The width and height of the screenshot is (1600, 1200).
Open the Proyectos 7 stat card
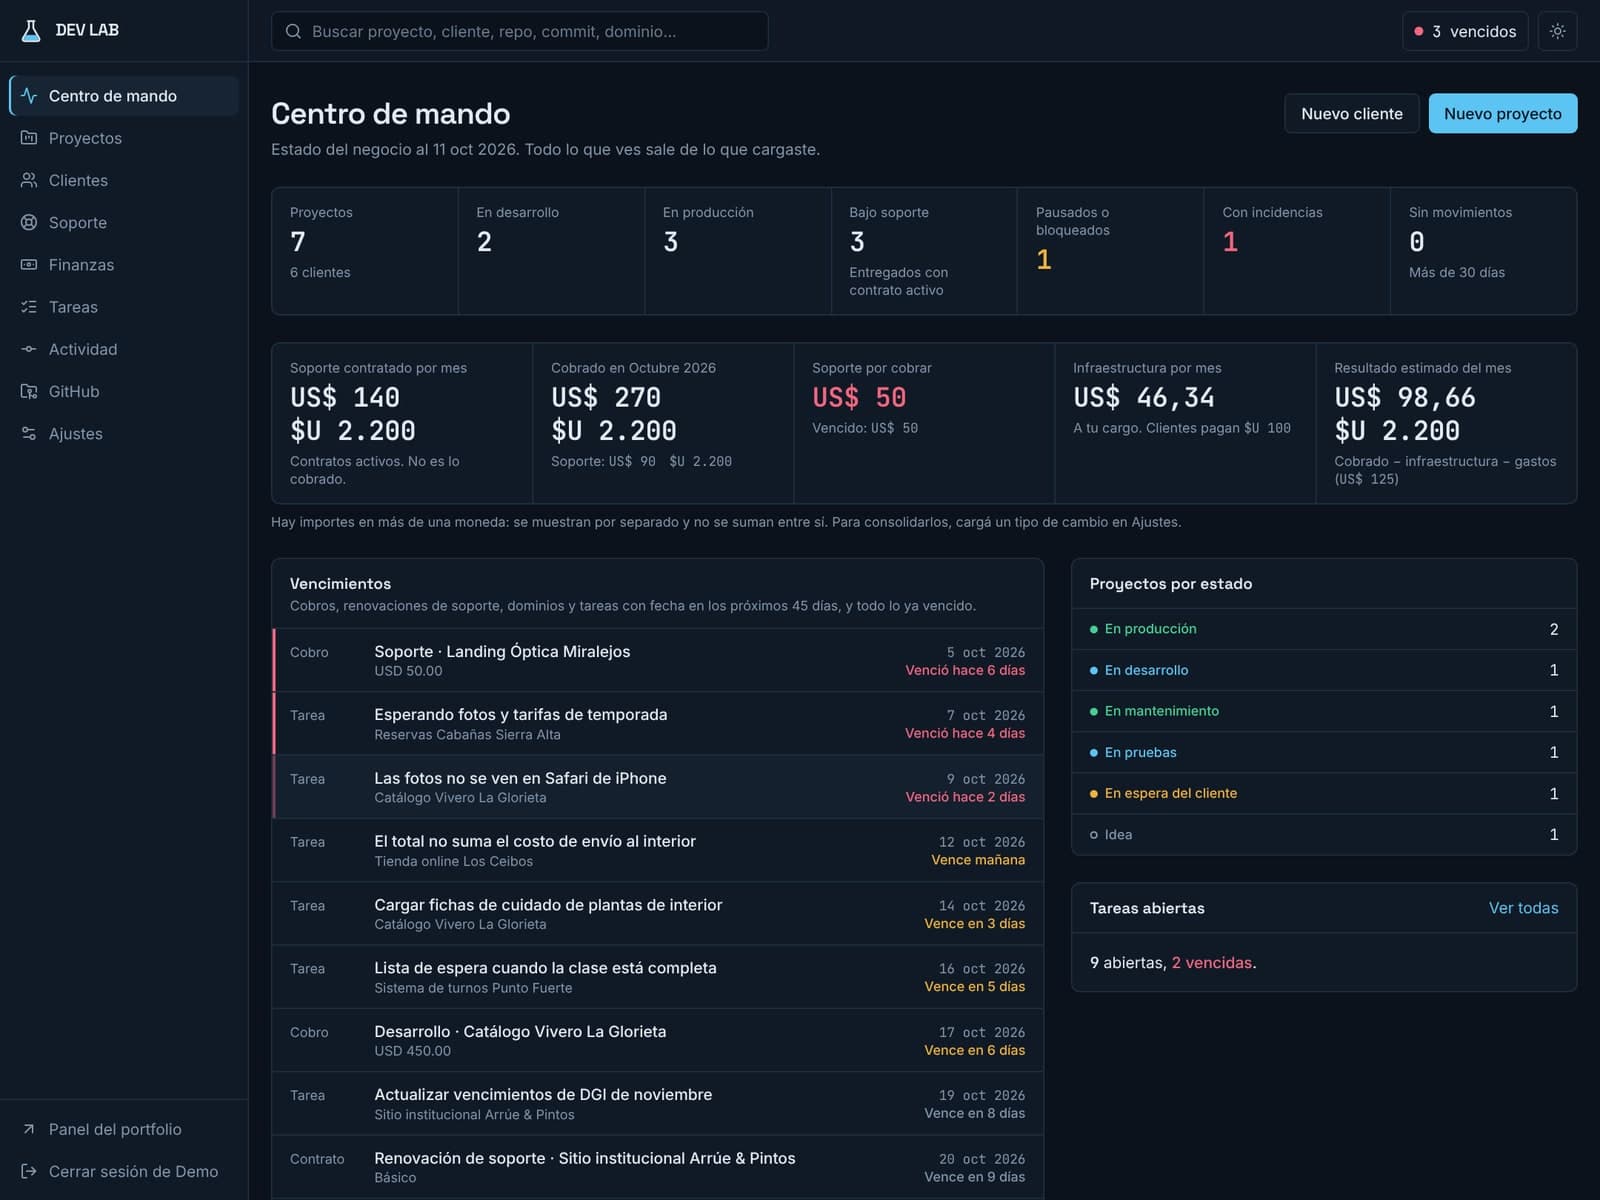(x=365, y=251)
